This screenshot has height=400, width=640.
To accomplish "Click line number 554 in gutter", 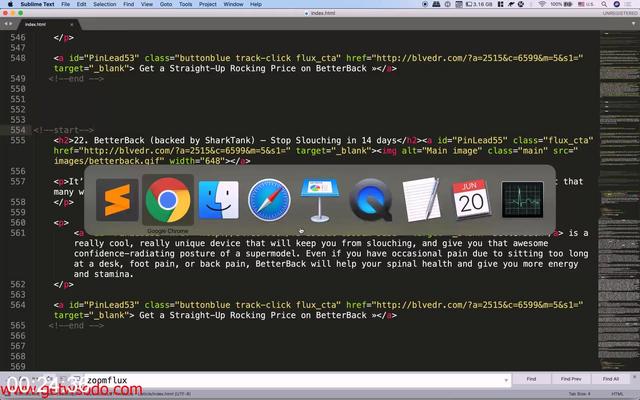I will tap(18, 130).
